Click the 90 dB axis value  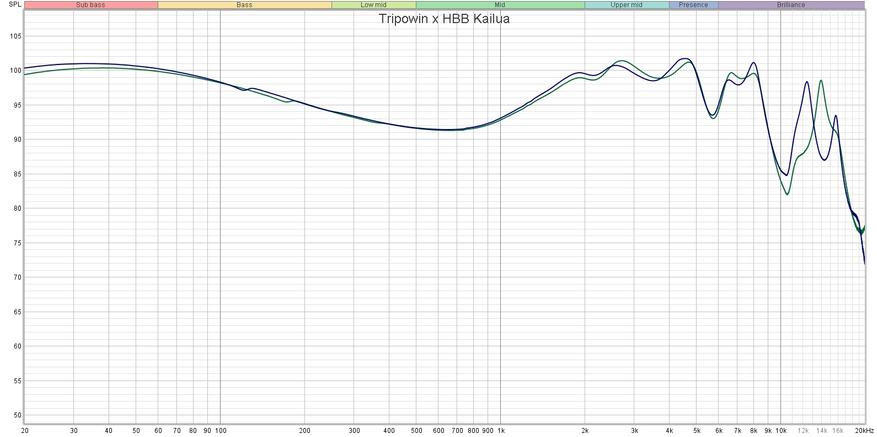click(x=17, y=139)
